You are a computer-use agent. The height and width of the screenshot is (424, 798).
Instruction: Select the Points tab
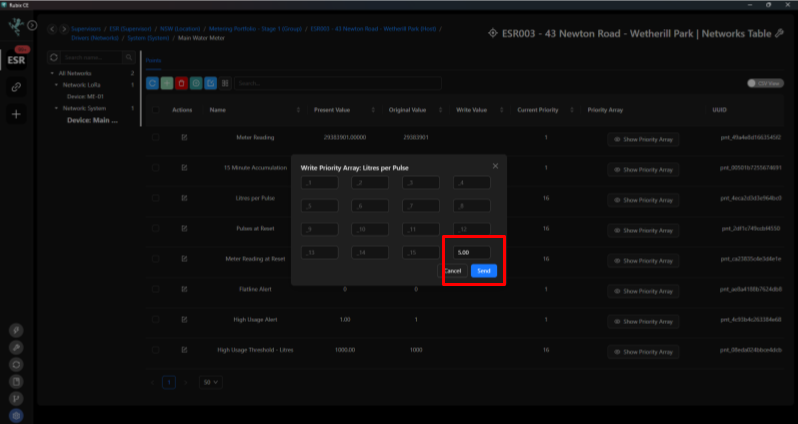pyautogui.click(x=153, y=61)
